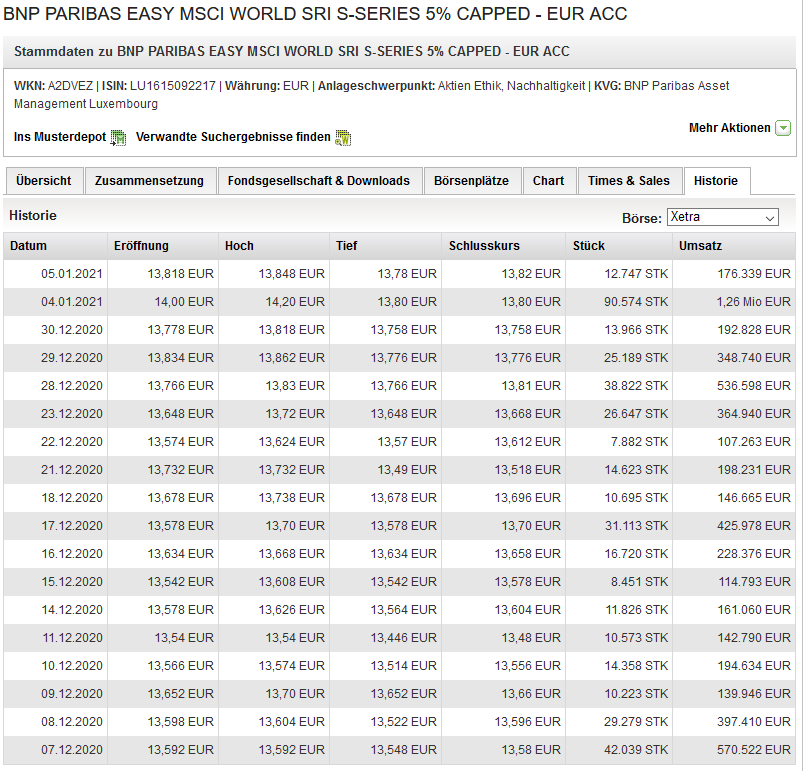Select the date 07.12.2020
This screenshot has width=803, height=771.
72,750
